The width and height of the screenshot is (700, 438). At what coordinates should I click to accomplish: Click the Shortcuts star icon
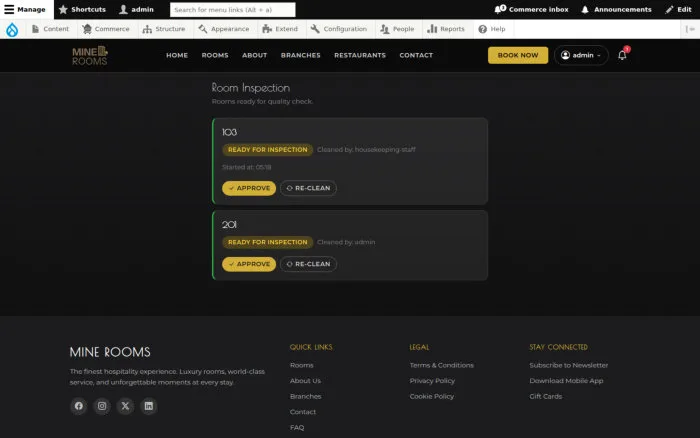[x=63, y=9]
